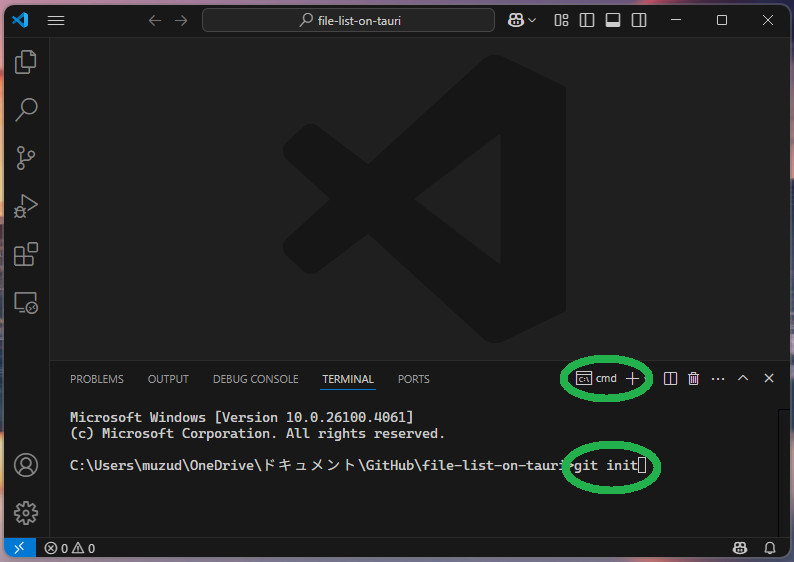Toggle the primary side bar
Screen dimensions: 794x562
point(587,20)
